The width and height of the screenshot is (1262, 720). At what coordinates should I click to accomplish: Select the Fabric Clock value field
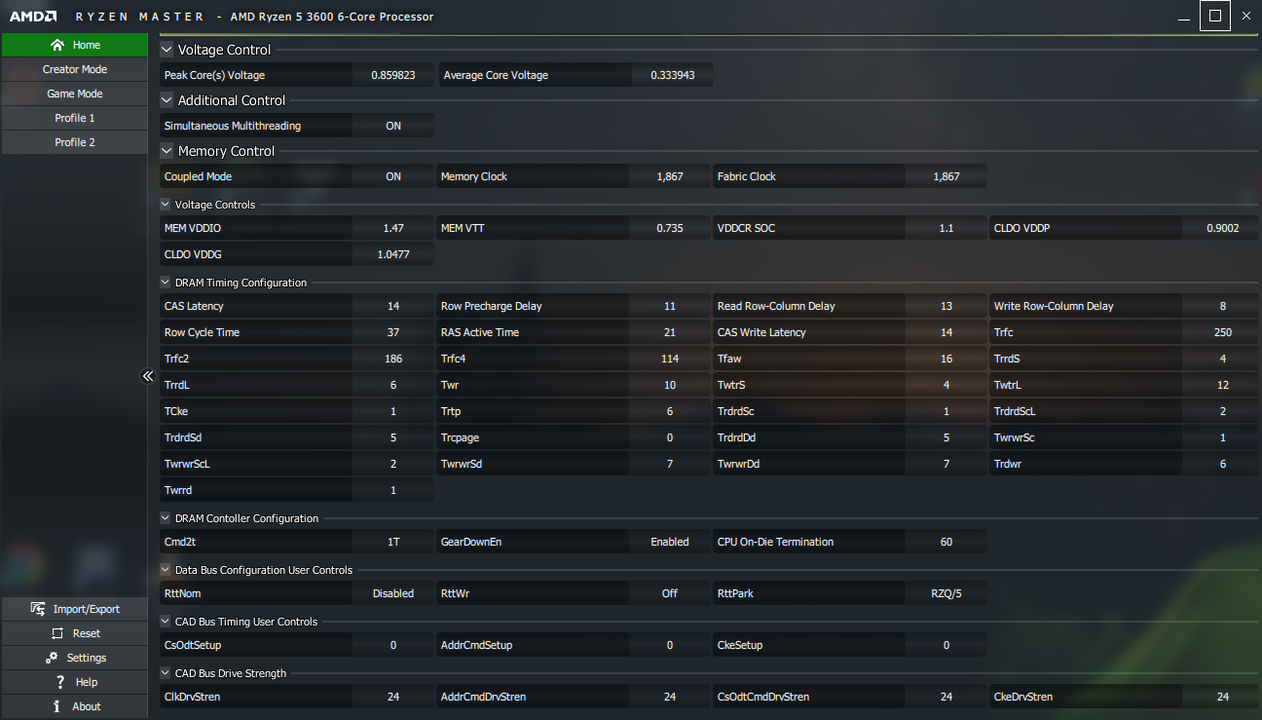(x=946, y=176)
